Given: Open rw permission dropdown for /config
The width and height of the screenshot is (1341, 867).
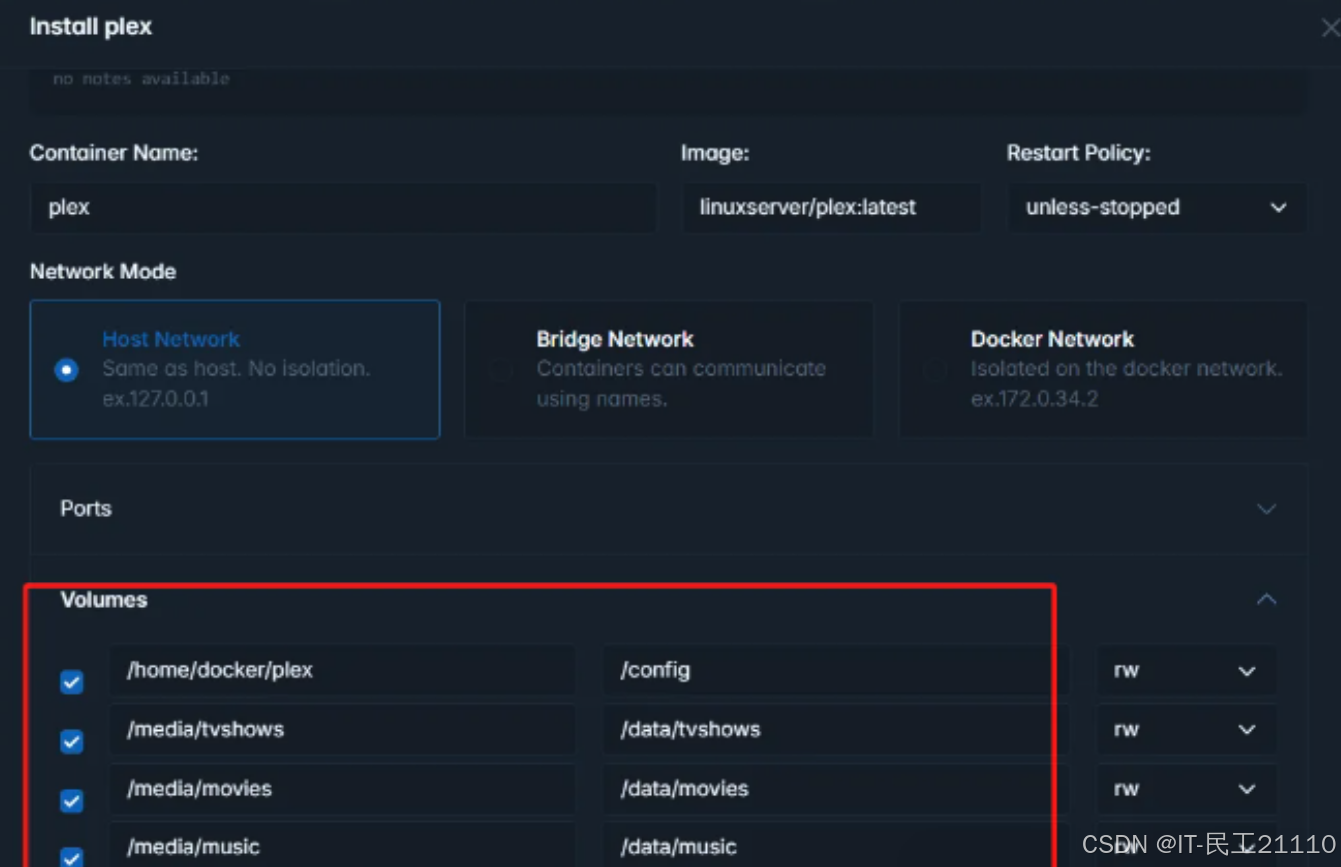Looking at the screenshot, I should coord(1186,671).
